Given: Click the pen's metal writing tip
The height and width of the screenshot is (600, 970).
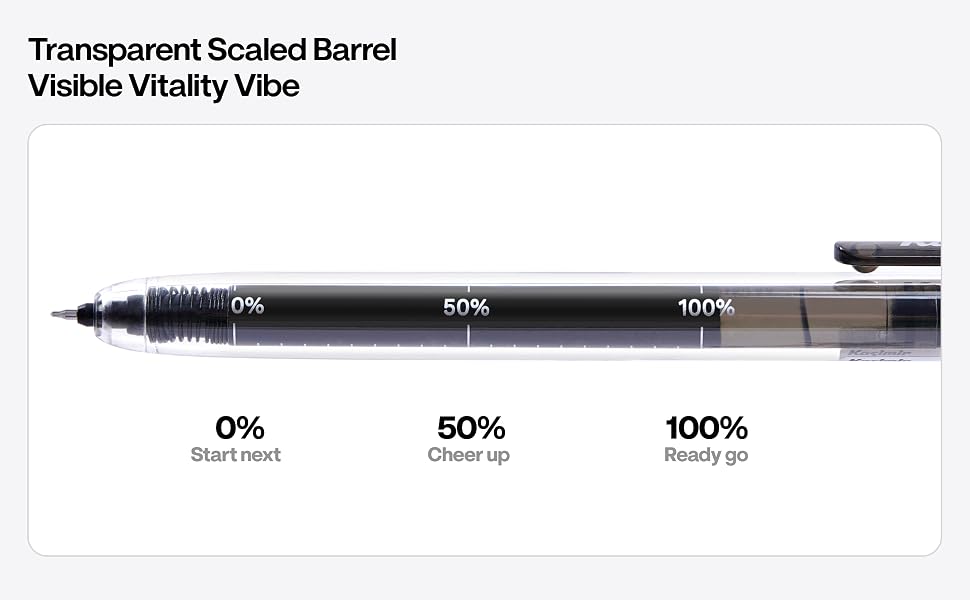Looking at the screenshot, I should coord(64,314).
